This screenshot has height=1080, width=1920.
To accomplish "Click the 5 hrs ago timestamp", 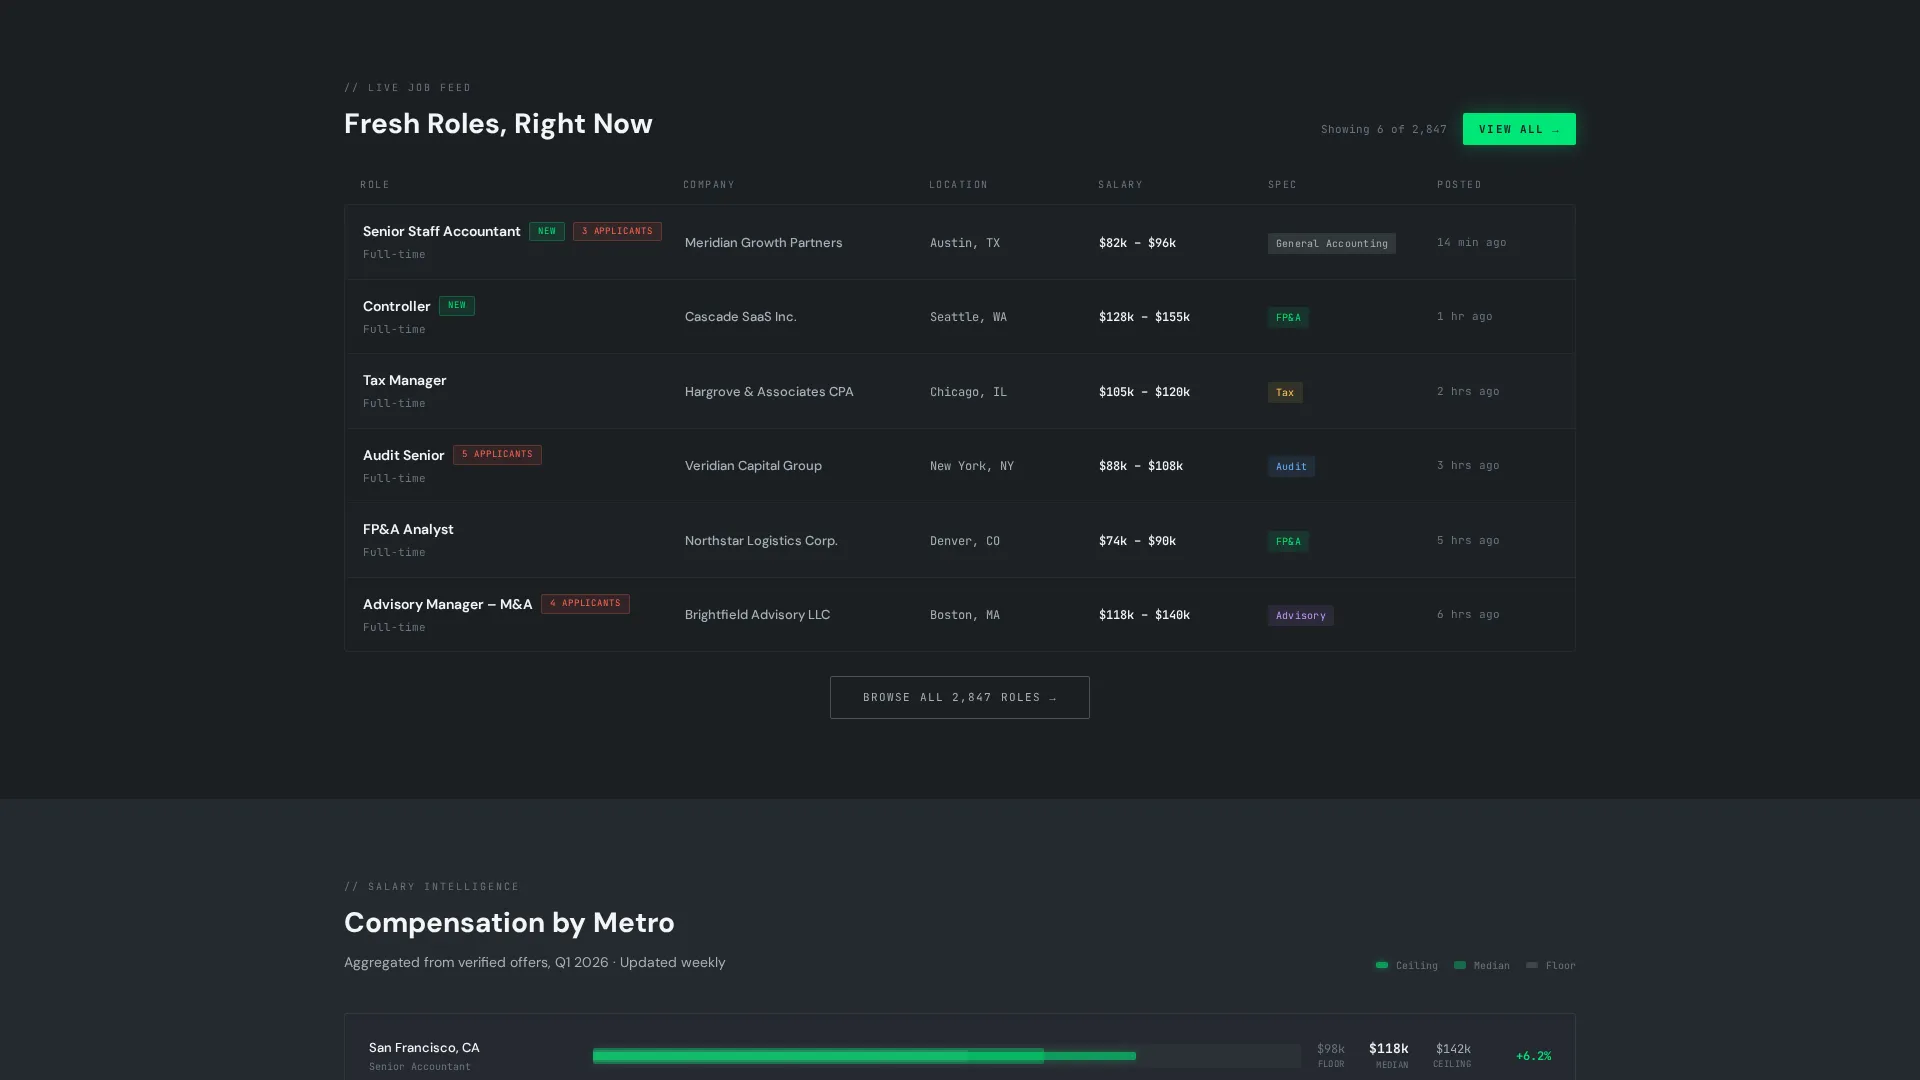I will click(x=1468, y=540).
